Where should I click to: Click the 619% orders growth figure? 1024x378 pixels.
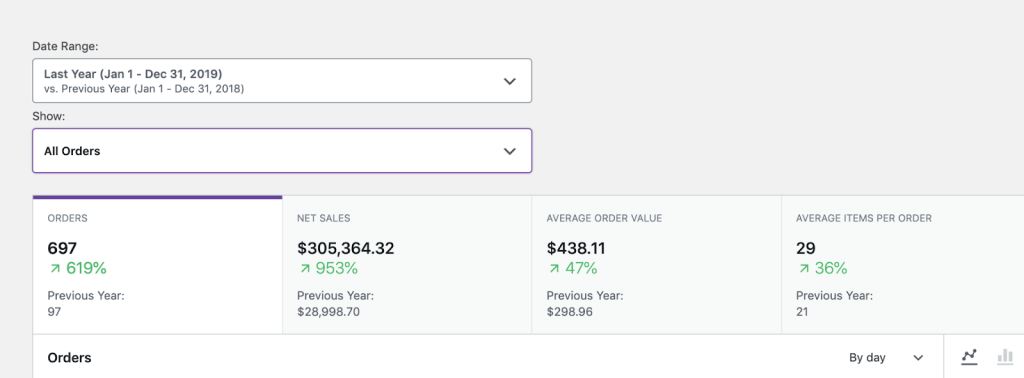click(77, 268)
